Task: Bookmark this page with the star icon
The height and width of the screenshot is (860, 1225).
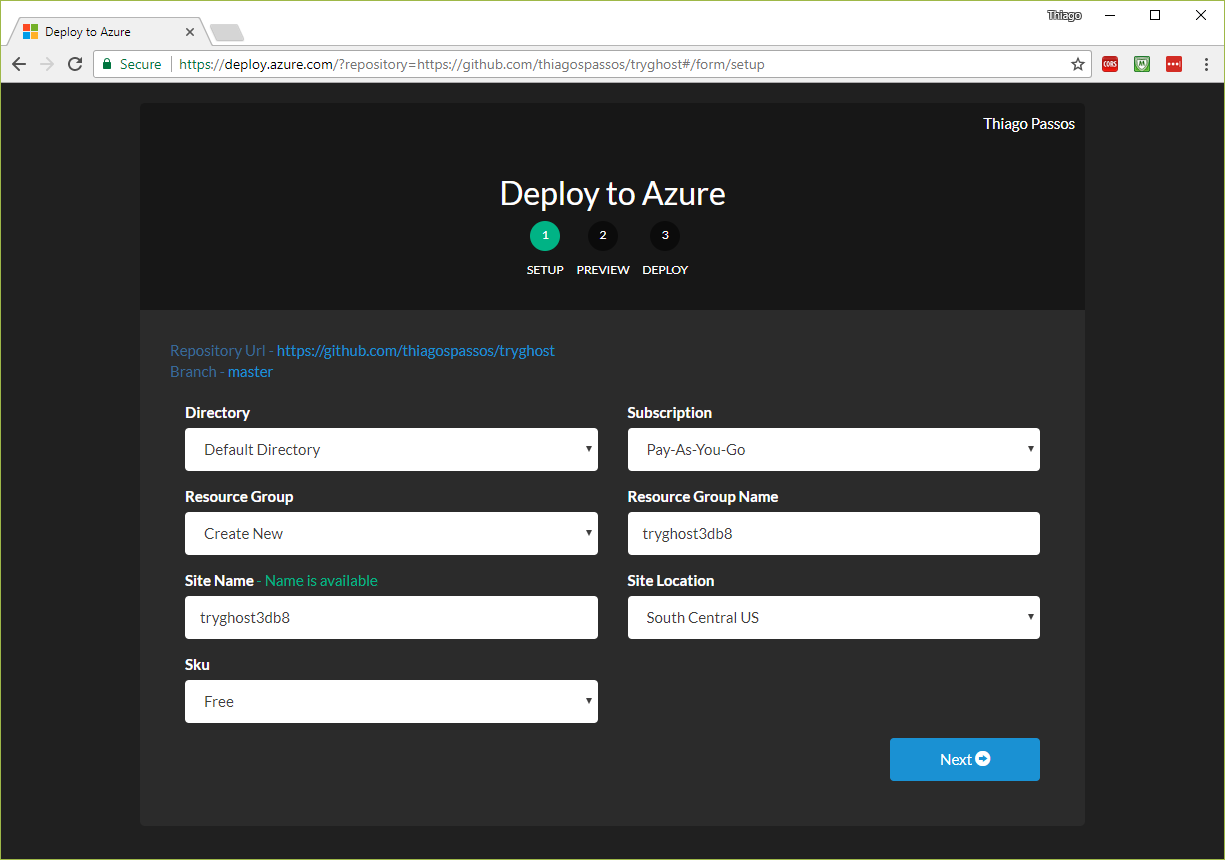Action: pyautogui.click(x=1078, y=64)
